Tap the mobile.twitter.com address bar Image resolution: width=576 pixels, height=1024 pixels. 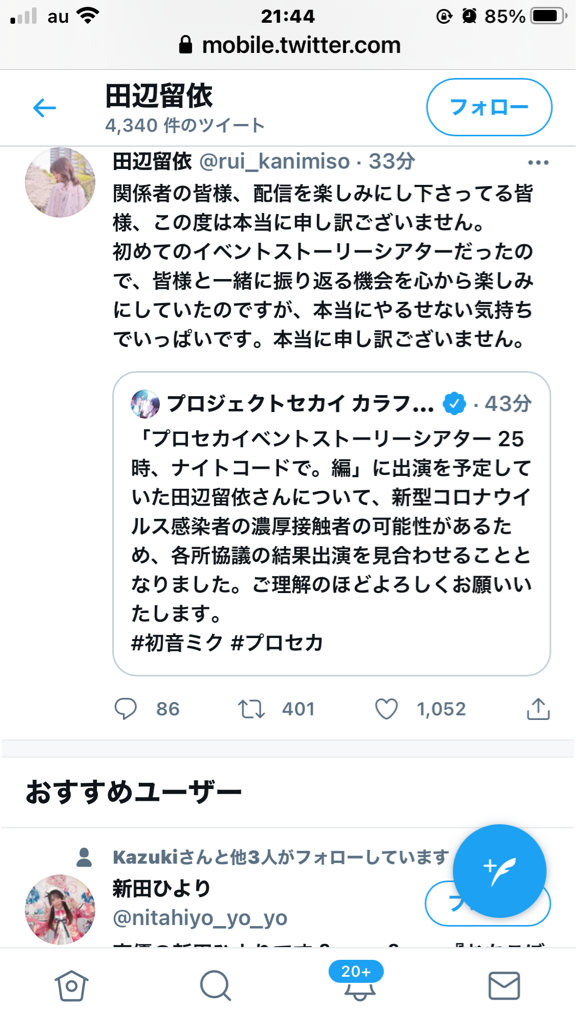click(x=288, y=45)
